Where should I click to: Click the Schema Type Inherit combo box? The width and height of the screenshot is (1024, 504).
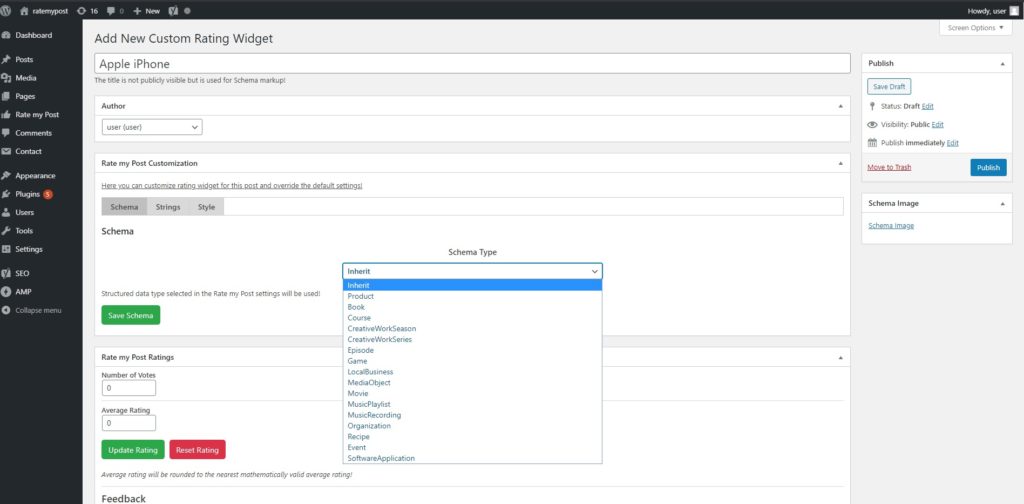(x=472, y=271)
